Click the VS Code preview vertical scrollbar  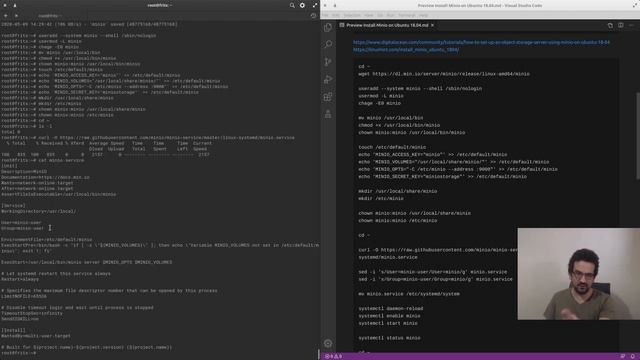638,136
